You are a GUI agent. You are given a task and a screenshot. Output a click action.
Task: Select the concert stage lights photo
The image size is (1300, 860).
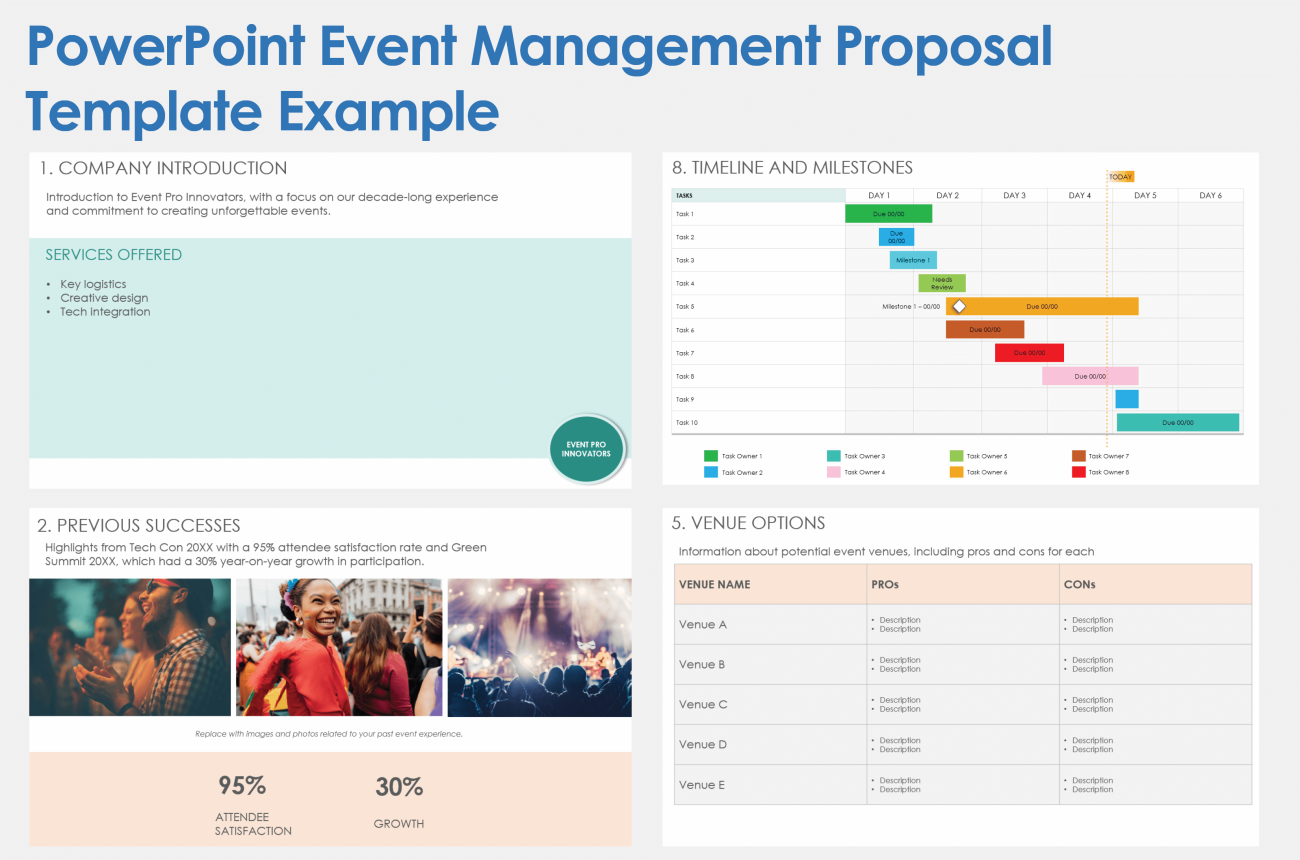tap(540, 646)
